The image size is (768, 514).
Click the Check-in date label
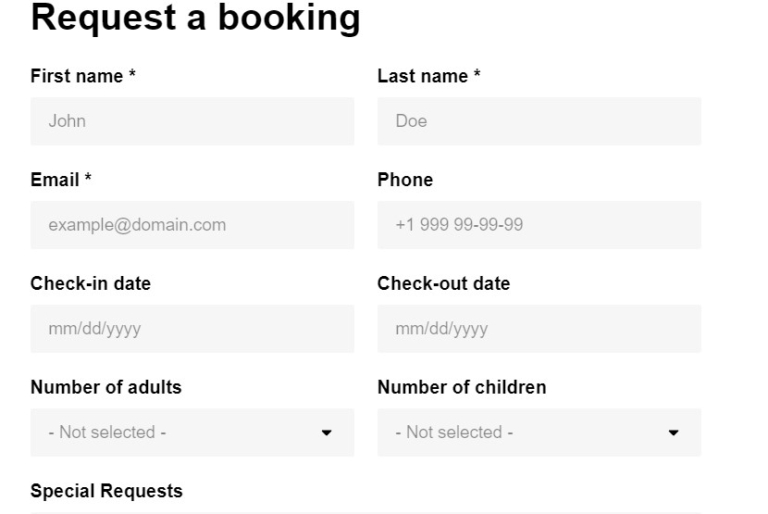[x=91, y=284]
